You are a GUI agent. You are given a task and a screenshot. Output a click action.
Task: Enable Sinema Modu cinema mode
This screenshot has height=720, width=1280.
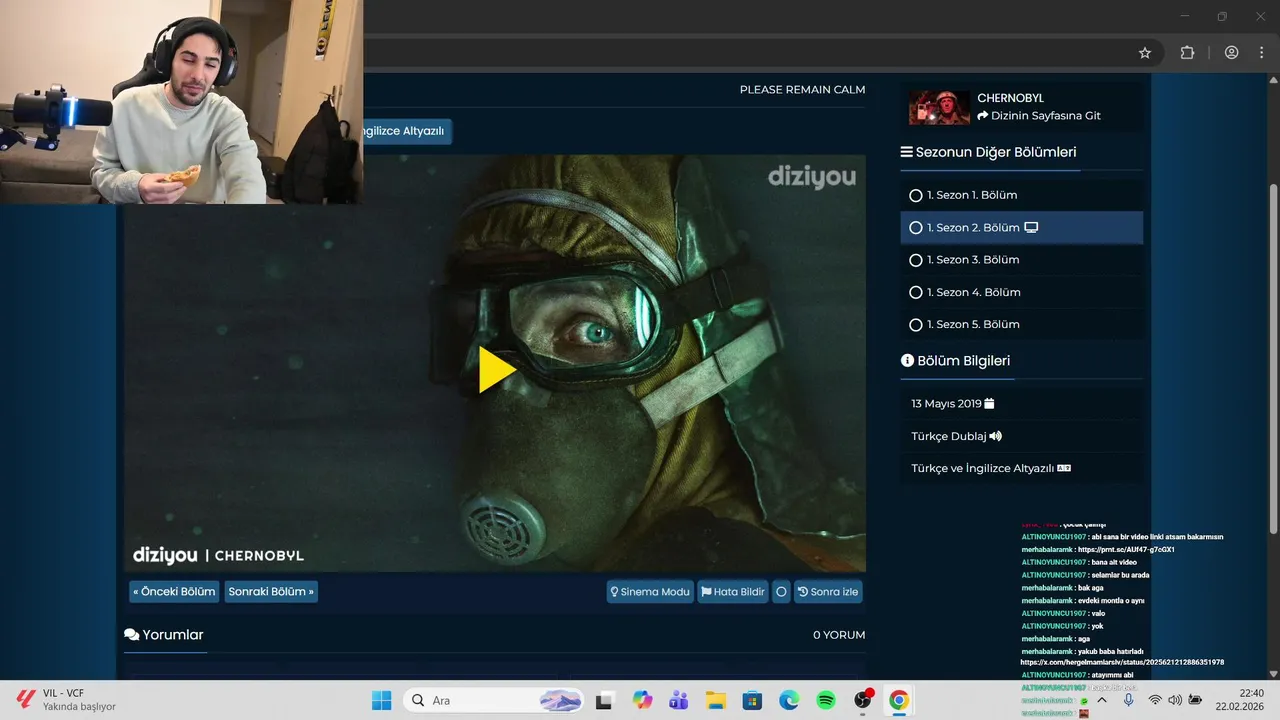(650, 592)
